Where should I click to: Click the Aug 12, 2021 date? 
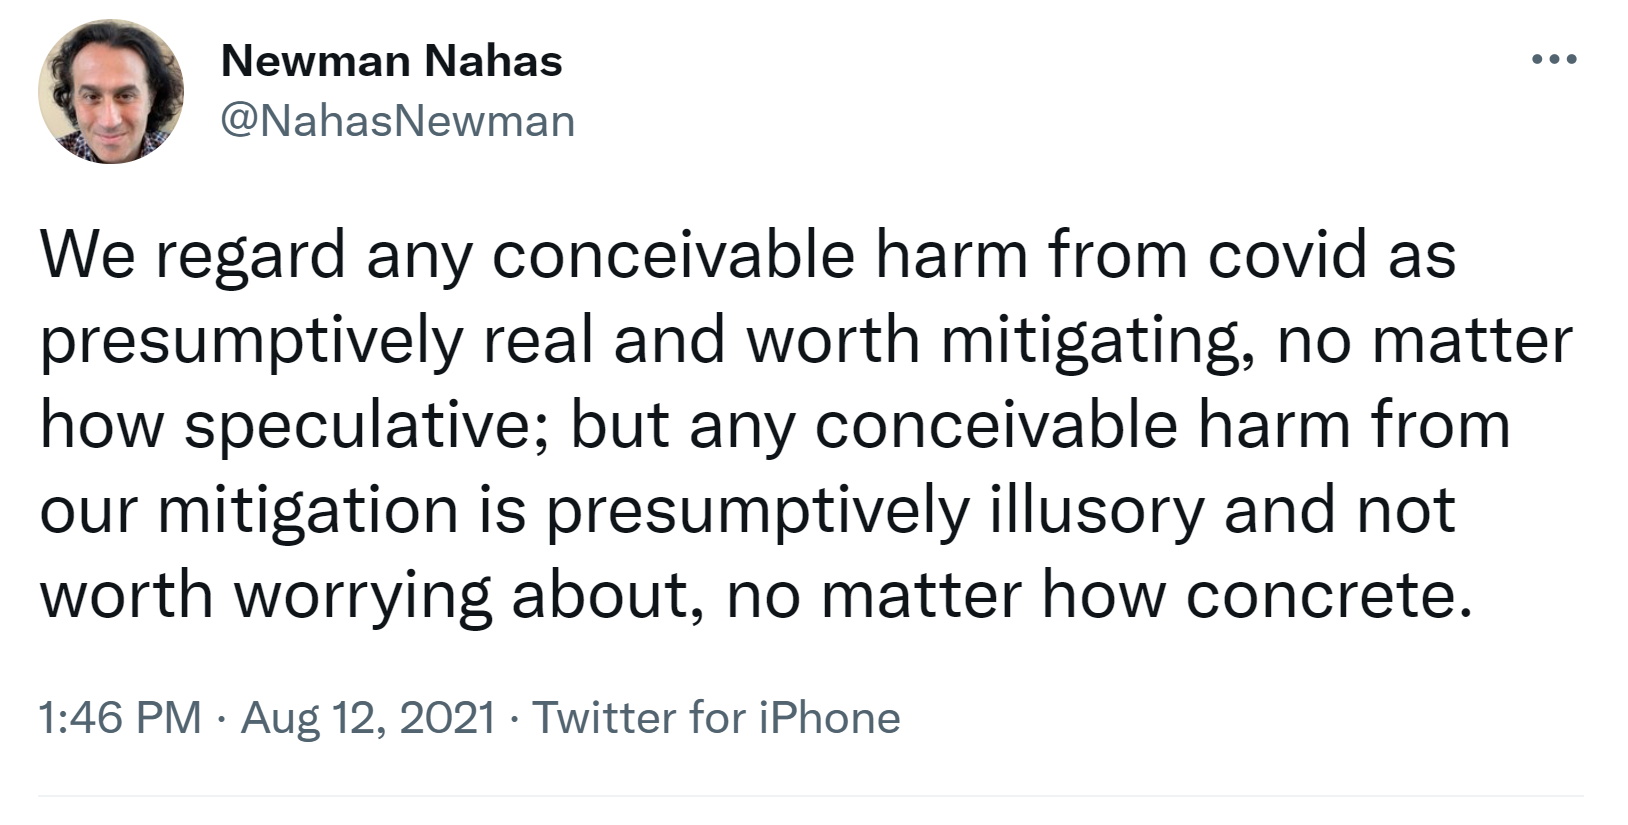pyautogui.click(x=368, y=717)
